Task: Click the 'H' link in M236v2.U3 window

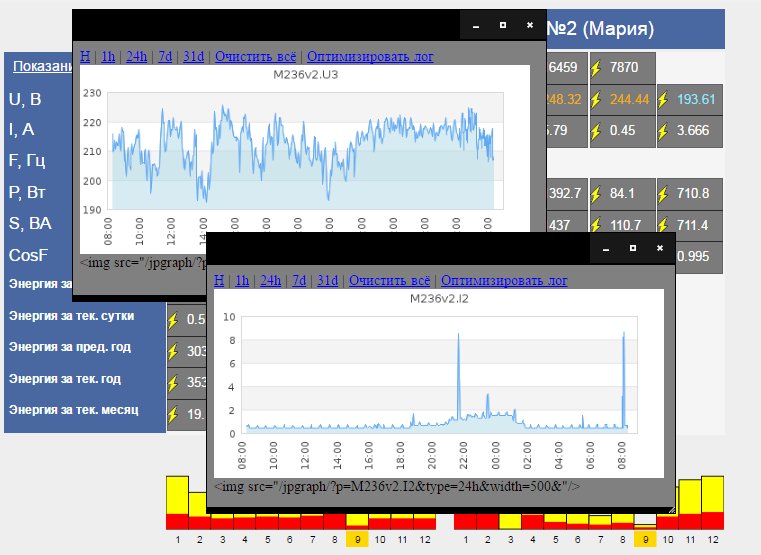Action: tap(85, 56)
